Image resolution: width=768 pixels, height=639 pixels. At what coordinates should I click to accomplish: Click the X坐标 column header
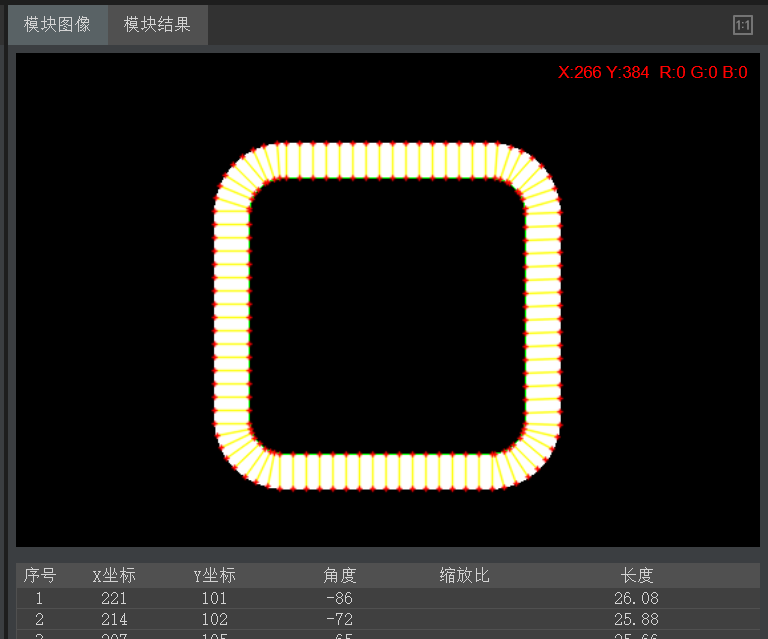[114, 575]
